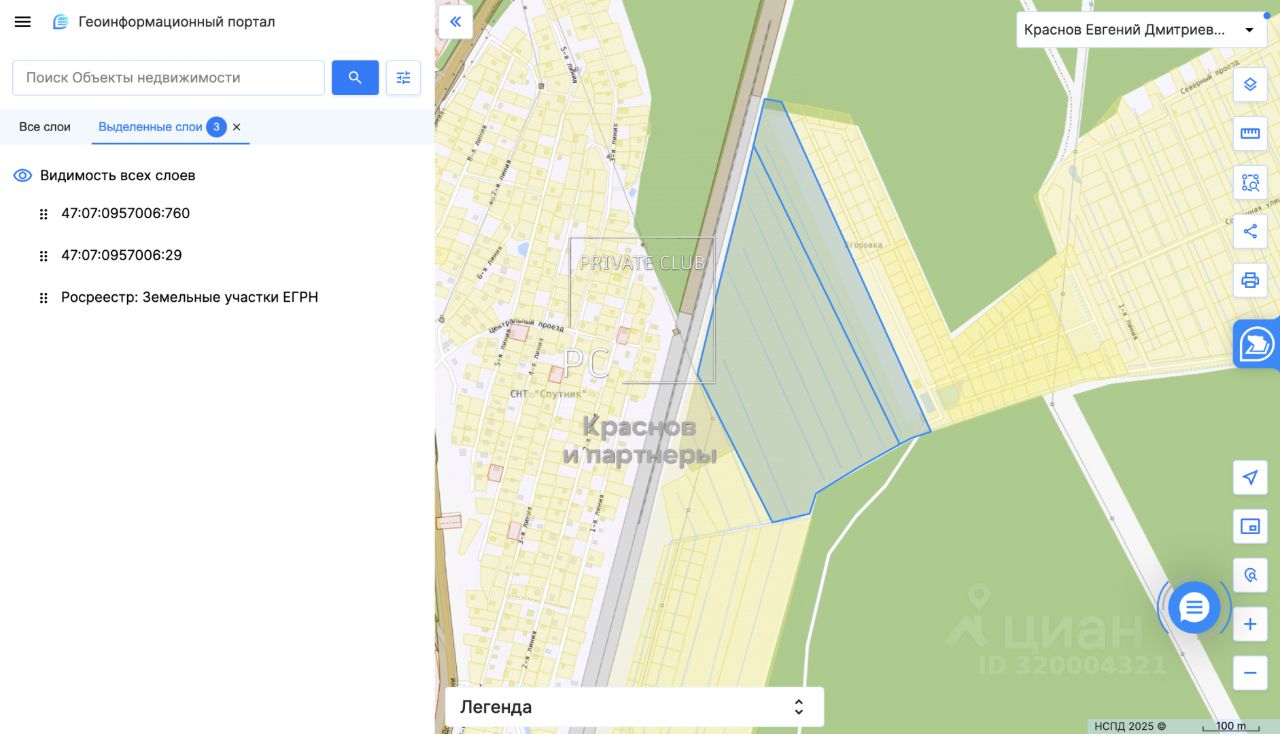Screen dimensions: 1280x734
Task: Select layer 47:07:0957006:760
Action: [x=125, y=214]
